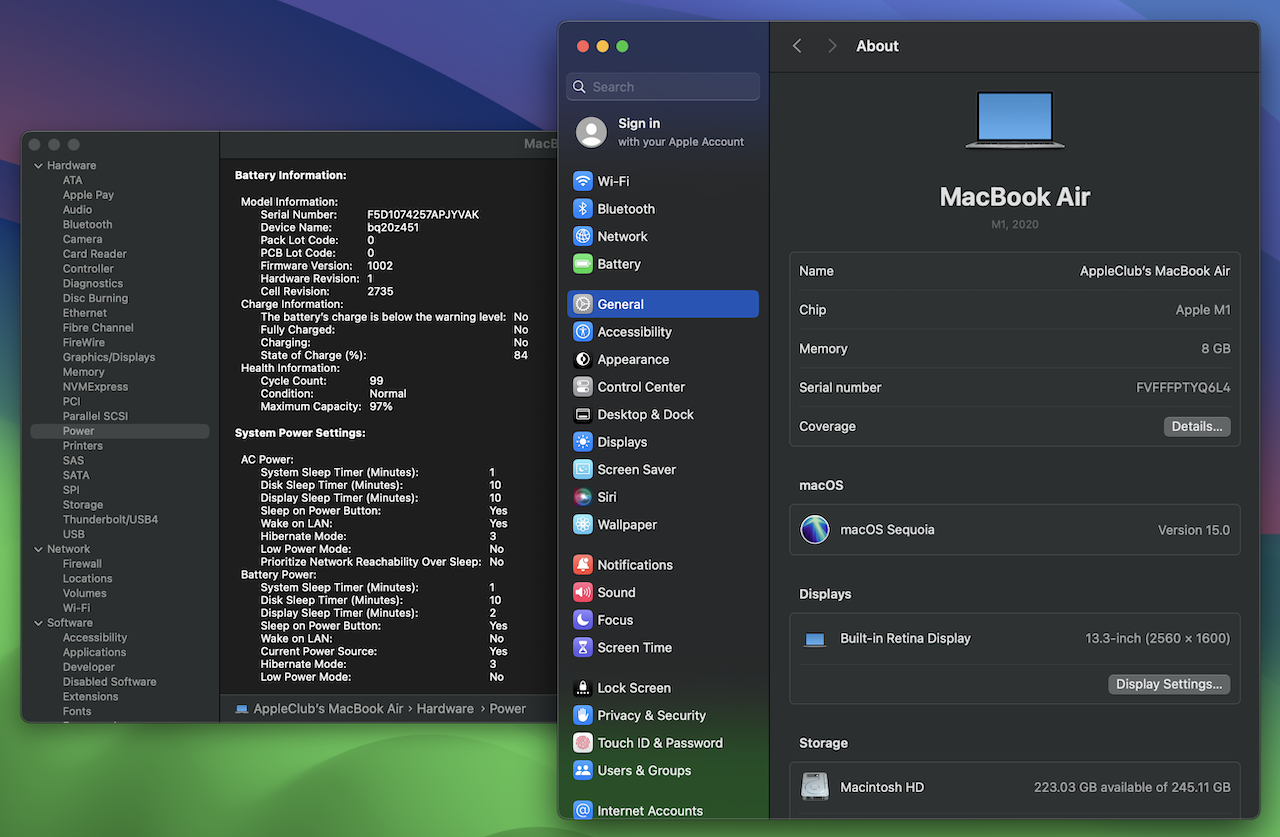The image size is (1280, 837).
Task: Open Extensions under Software
Action: click(91, 697)
